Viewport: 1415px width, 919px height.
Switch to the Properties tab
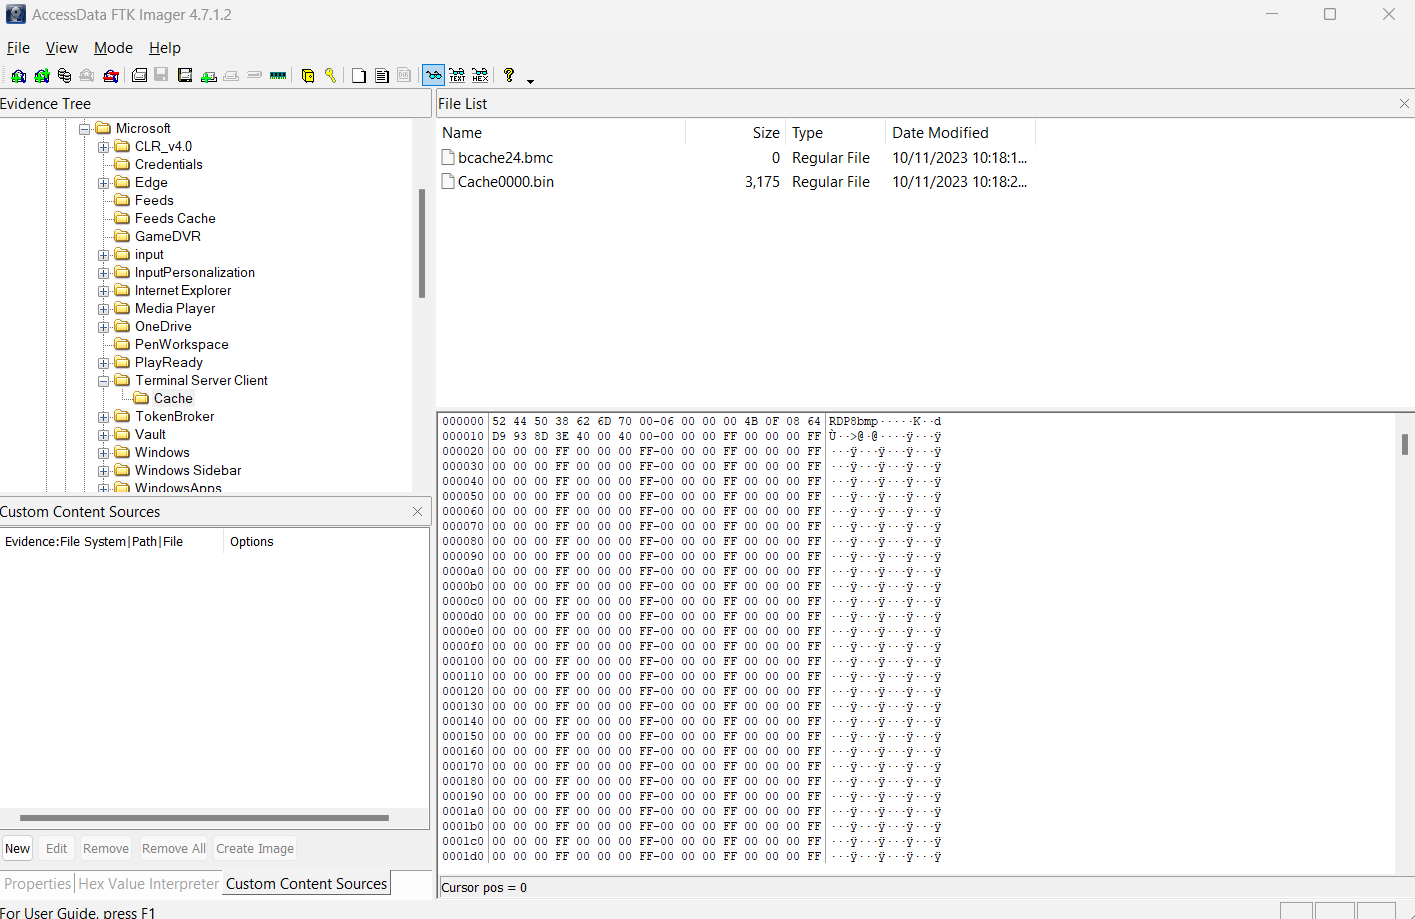coord(38,884)
